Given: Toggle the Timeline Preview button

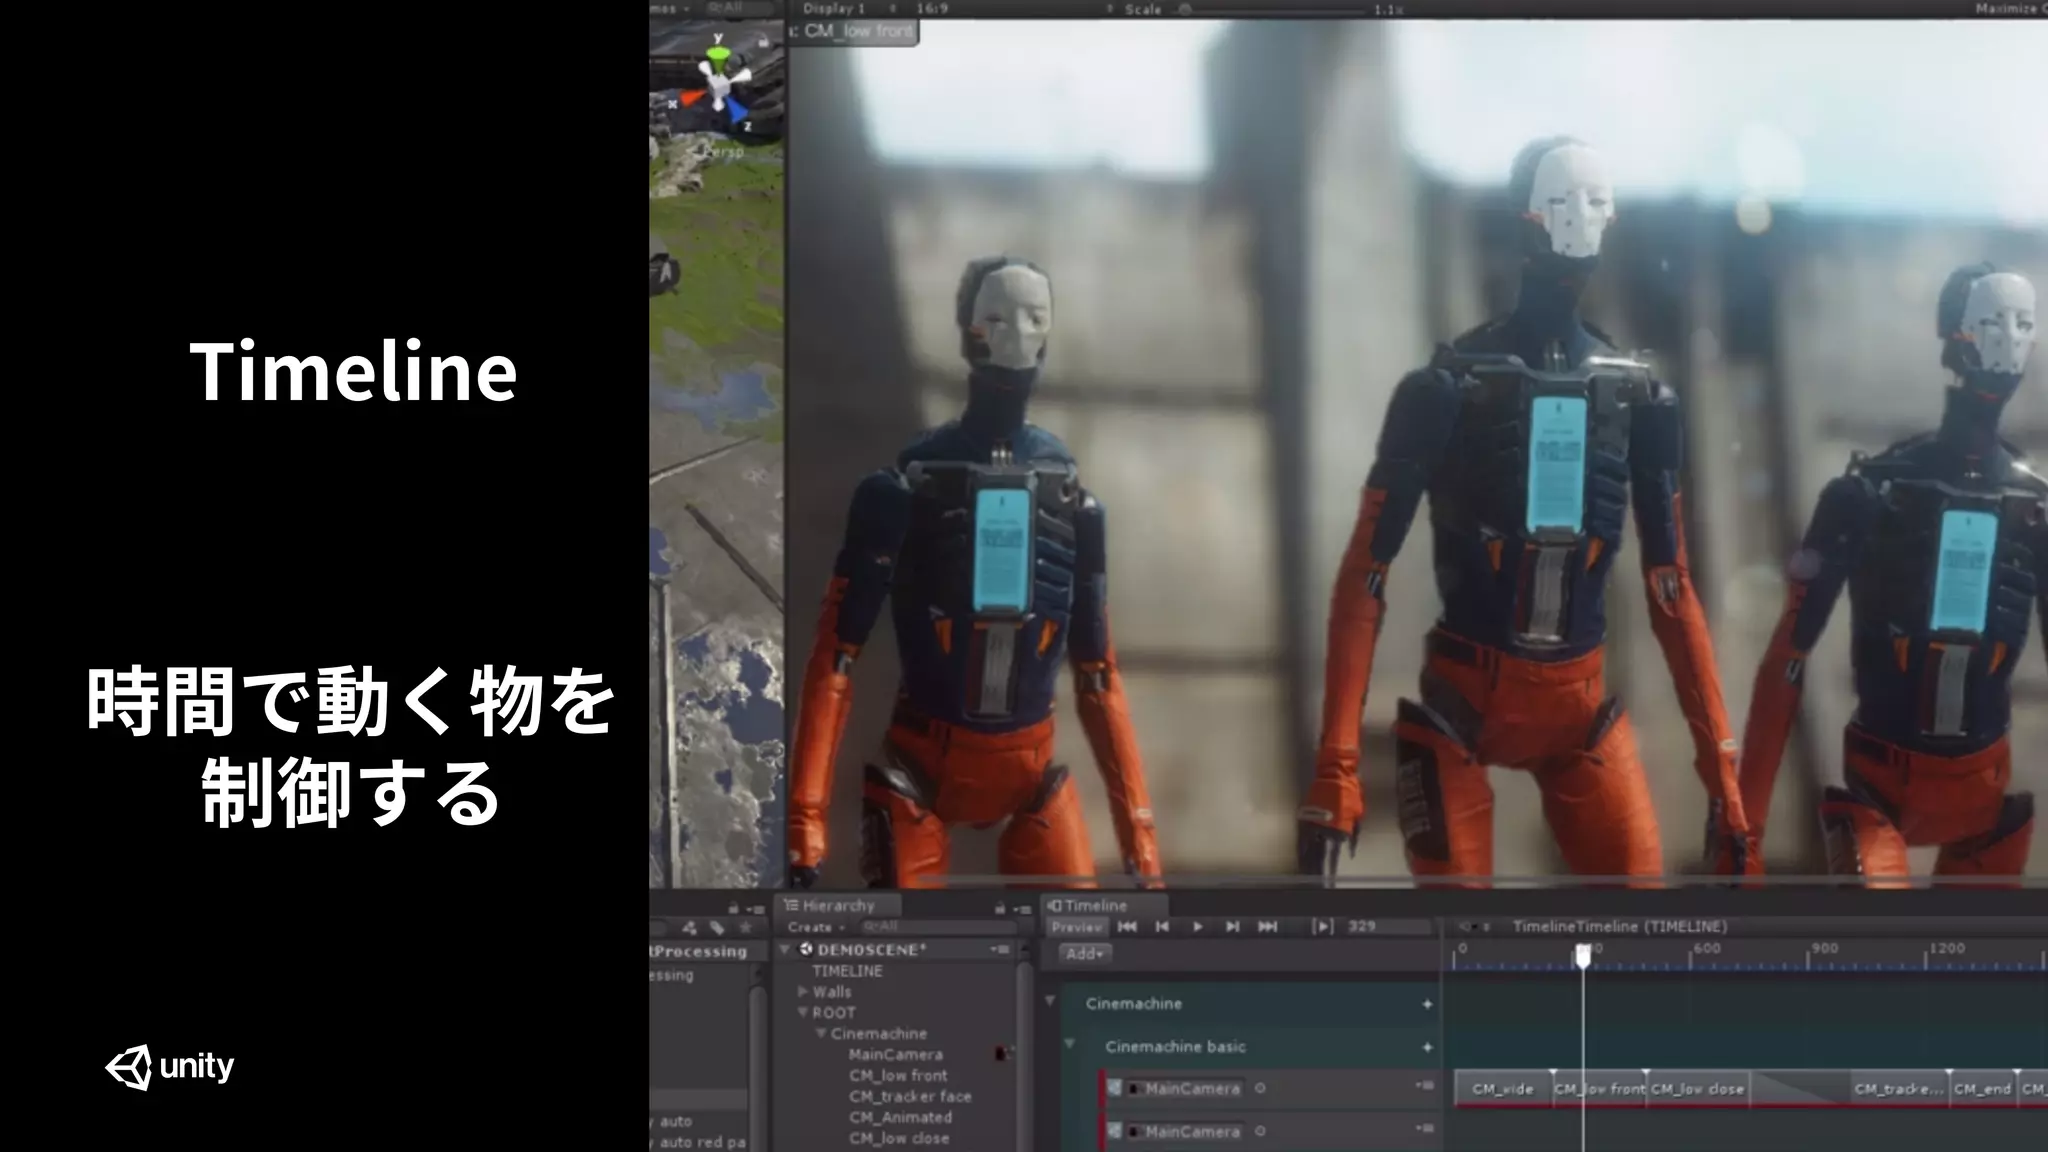Looking at the screenshot, I should click(x=1077, y=927).
